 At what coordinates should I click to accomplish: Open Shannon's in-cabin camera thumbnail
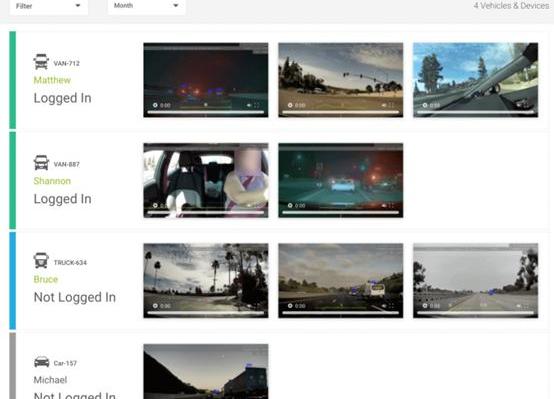click(206, 180)
